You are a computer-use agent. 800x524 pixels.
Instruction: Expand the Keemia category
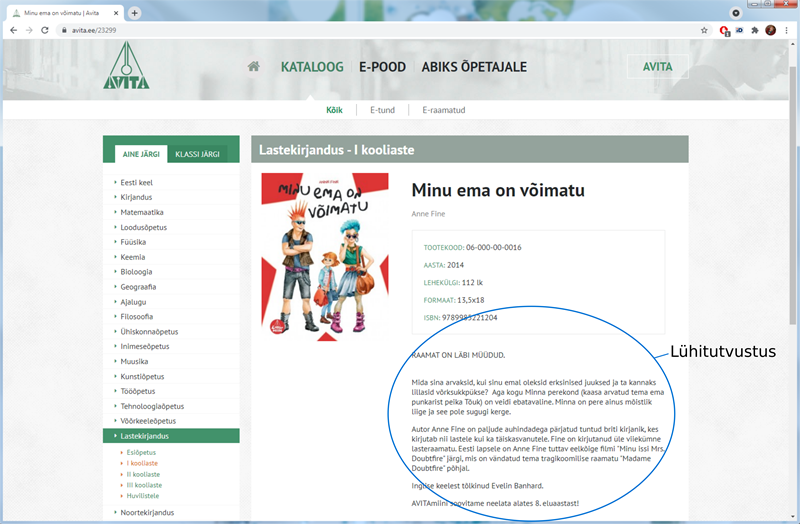133,257
